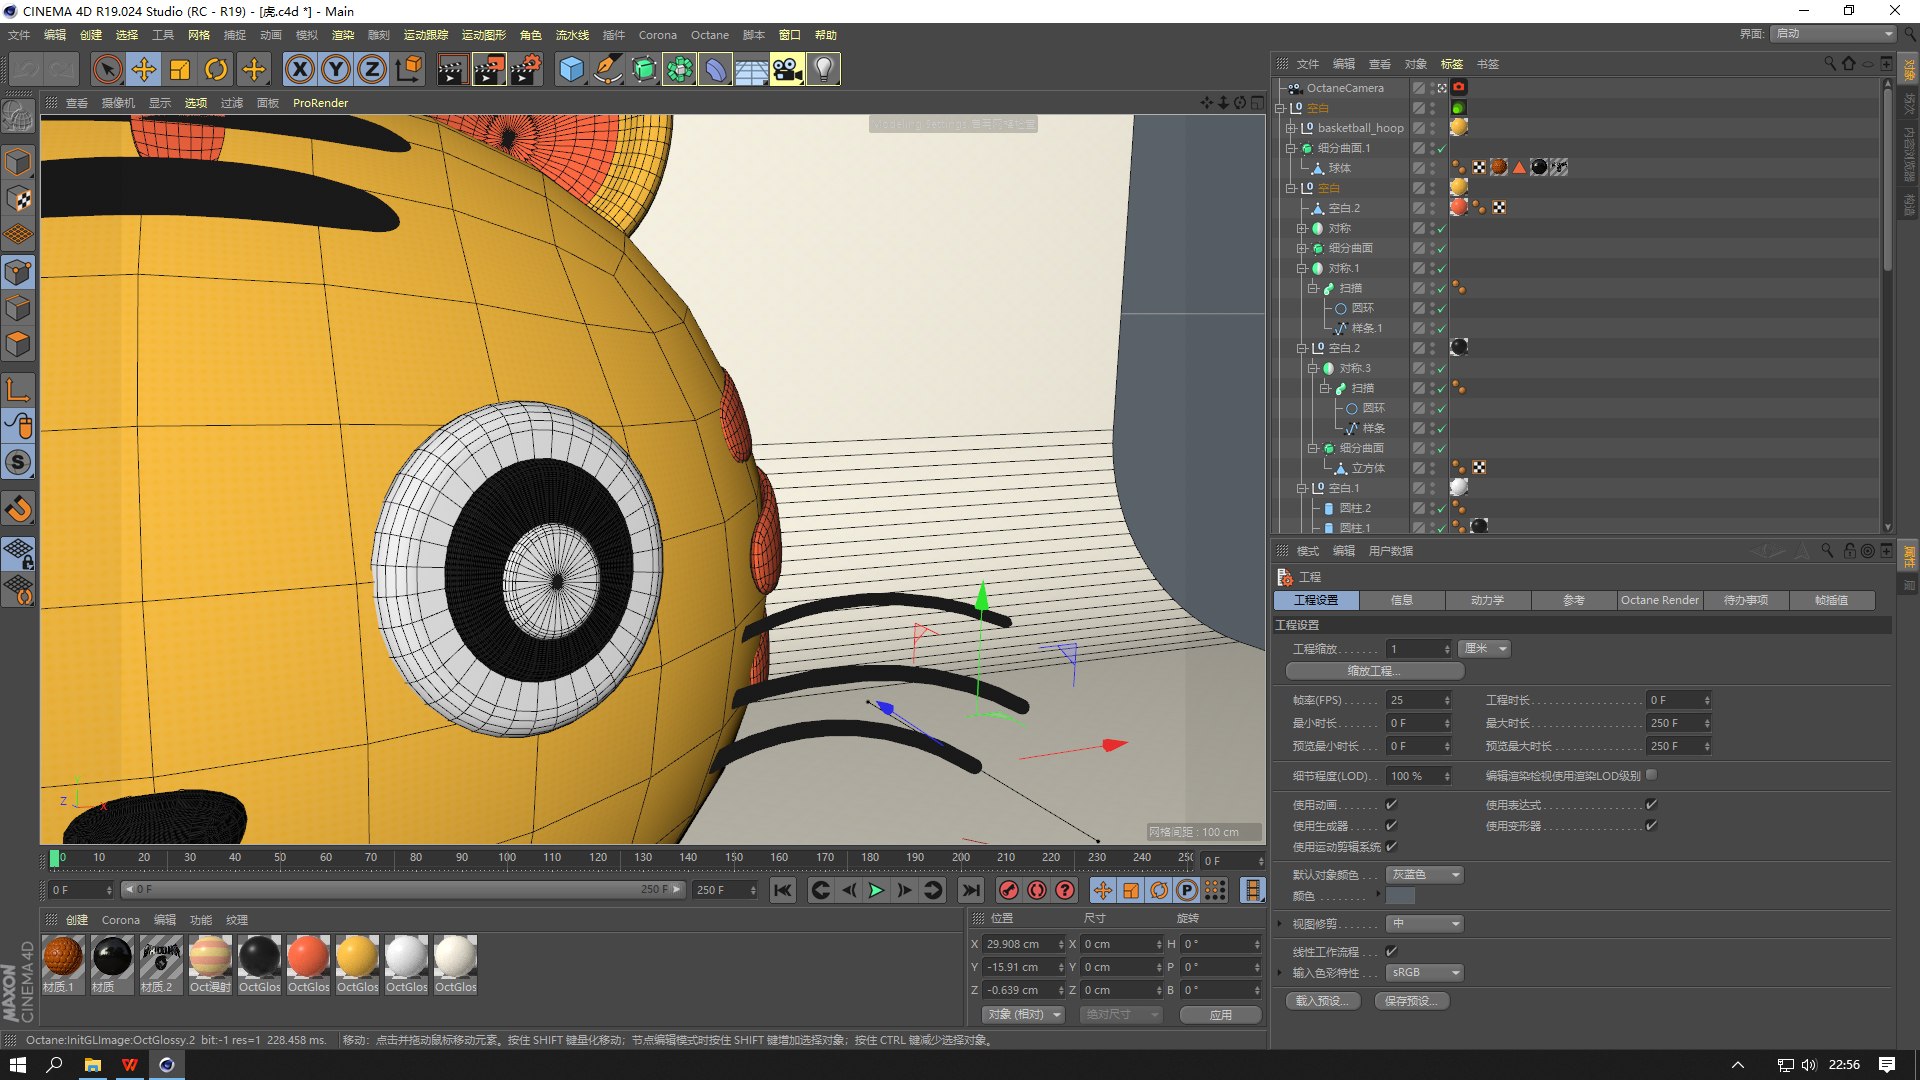This screenshot has height=1080, width=1920.
Task: Toggle Use Expressions checkbox
Action: click(1651, 804)
